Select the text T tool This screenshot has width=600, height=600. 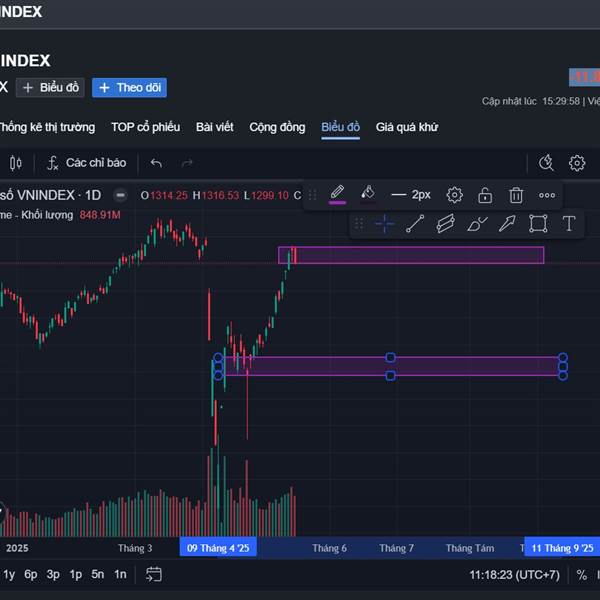coord(569,224)
